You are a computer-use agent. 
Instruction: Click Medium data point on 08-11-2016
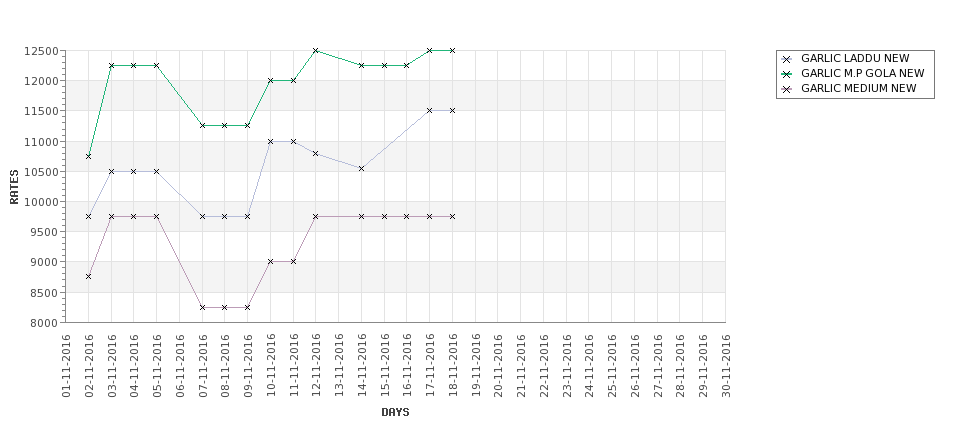coord(224,307)
